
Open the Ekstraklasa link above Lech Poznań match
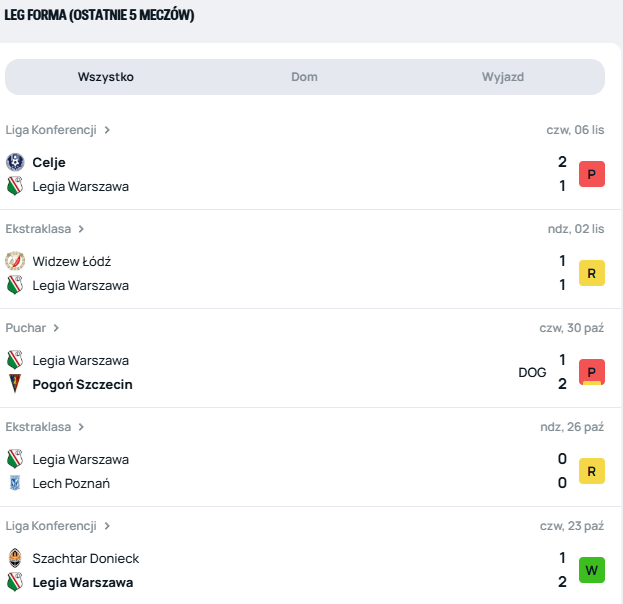pos(39,427)
